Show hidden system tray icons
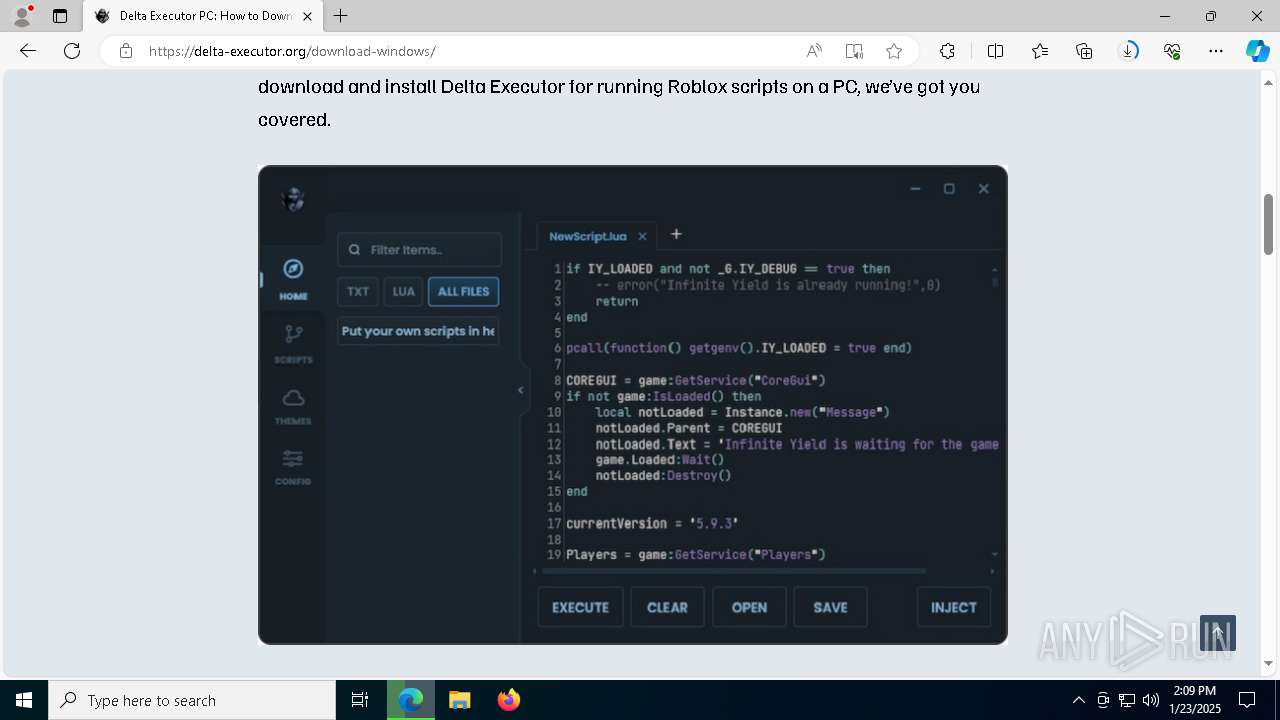1280x720 pixels. click(x=1078, y=700)
